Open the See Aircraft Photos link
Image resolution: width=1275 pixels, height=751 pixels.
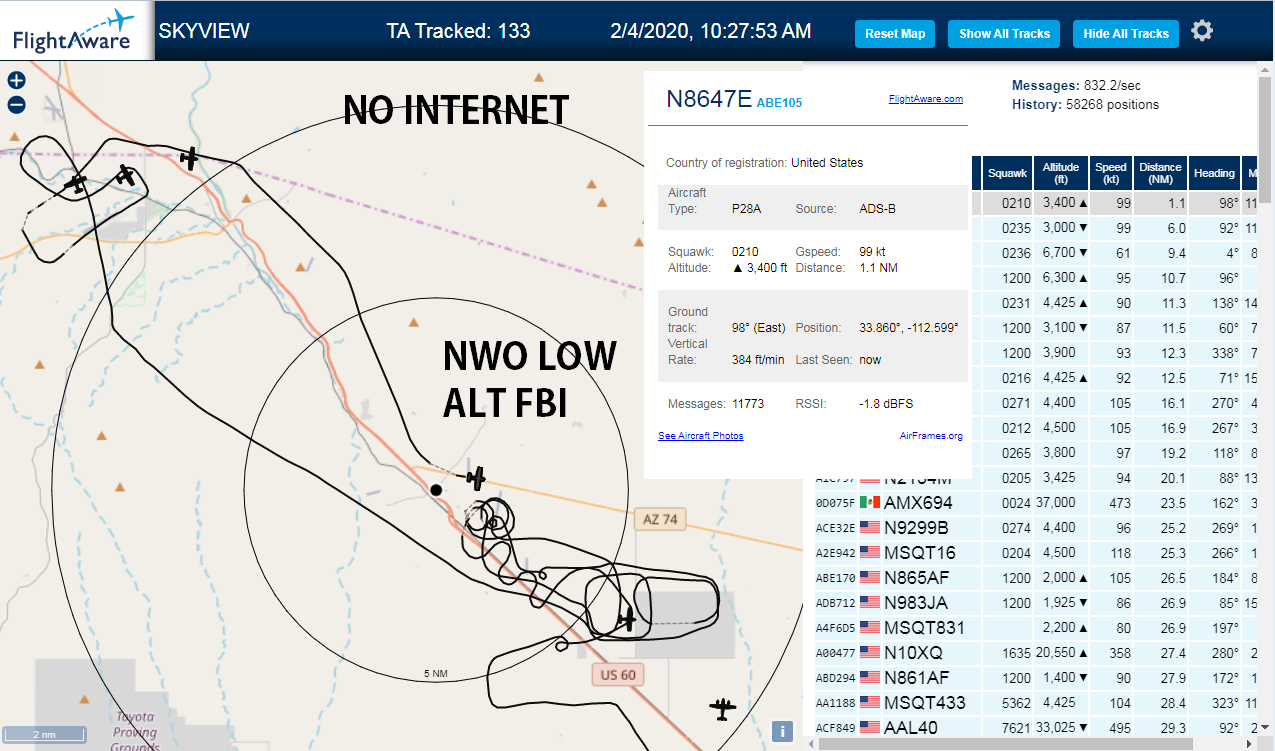[701, 436]
